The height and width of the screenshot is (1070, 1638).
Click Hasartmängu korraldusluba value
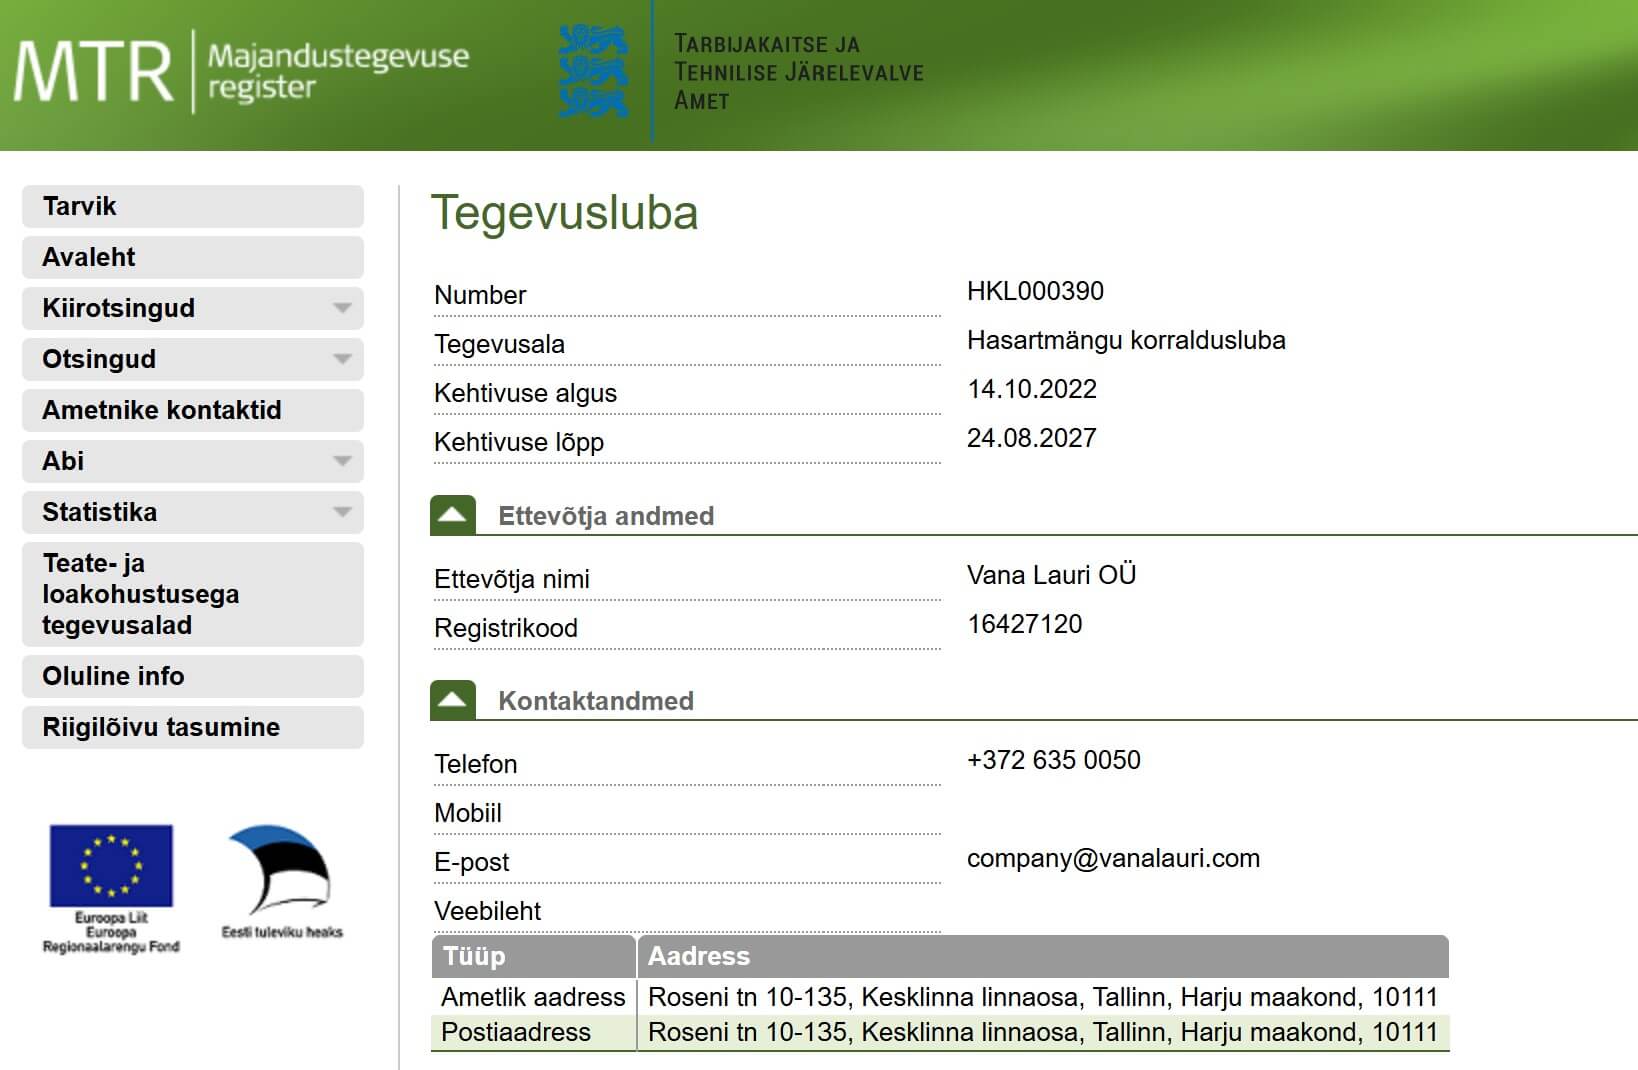coord(1126,340)
